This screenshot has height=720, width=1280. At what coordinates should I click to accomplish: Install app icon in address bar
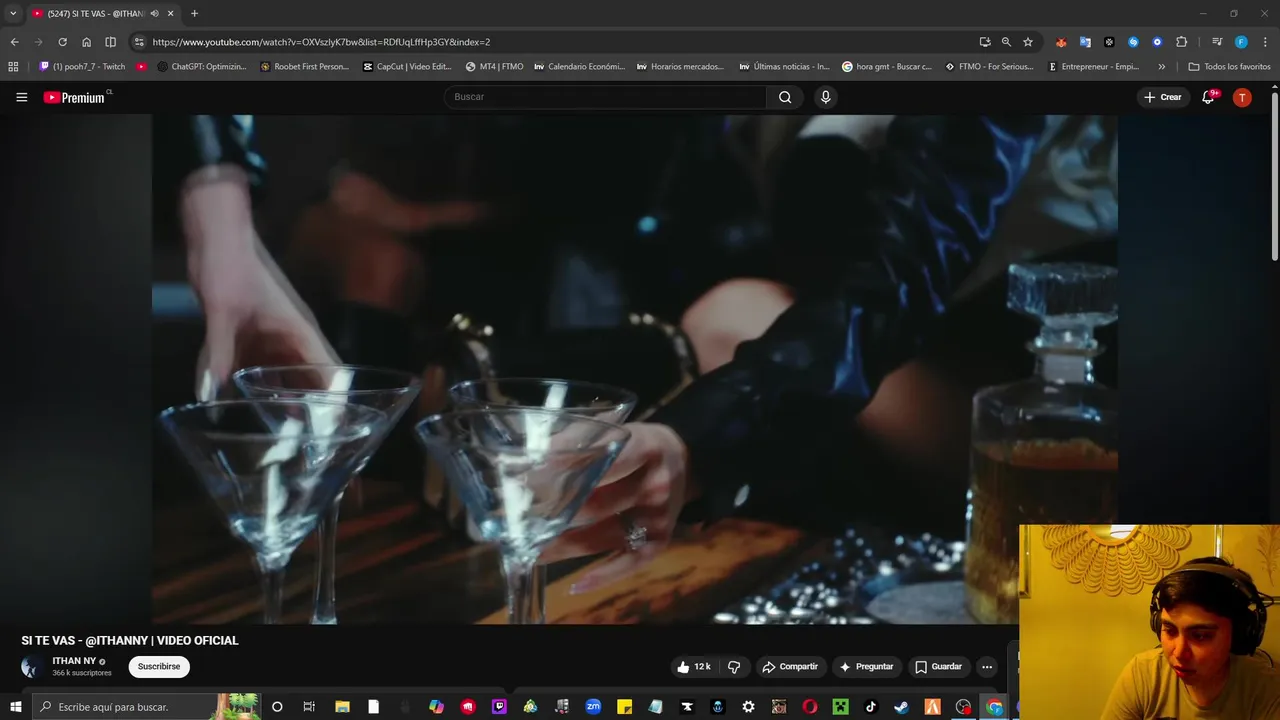click(985, 42)
